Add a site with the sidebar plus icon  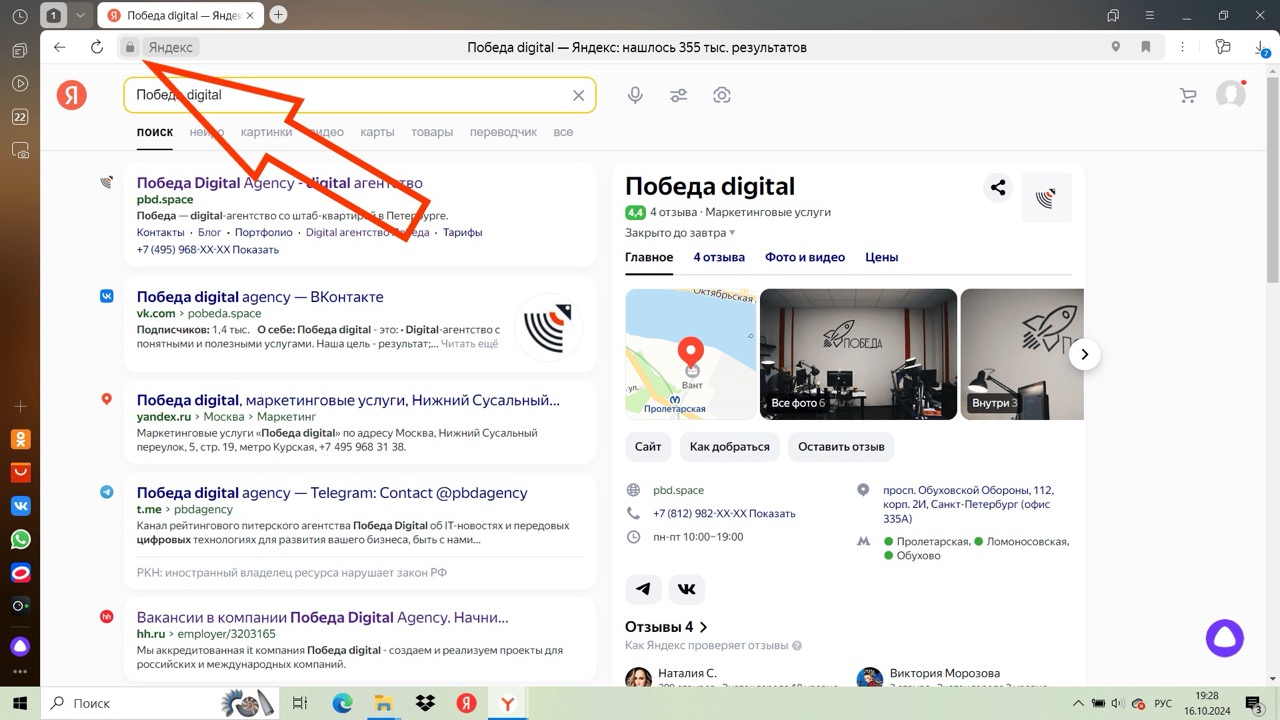(x=20, y=407)
